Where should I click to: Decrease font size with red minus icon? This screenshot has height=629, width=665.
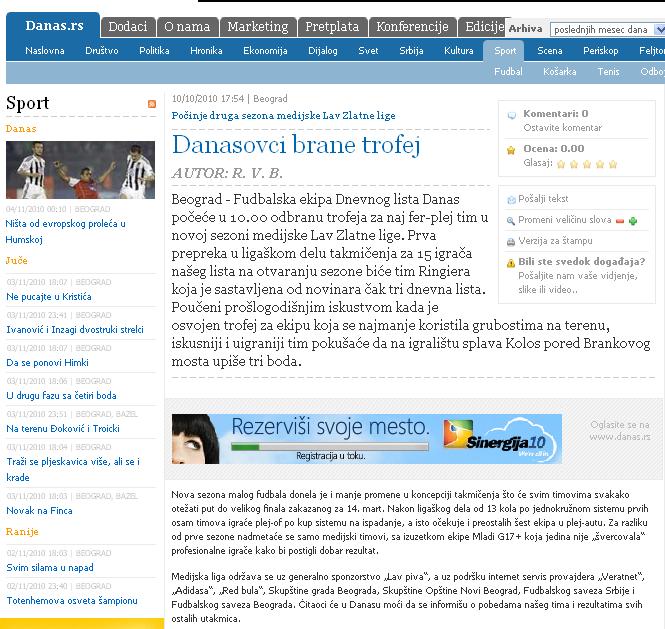[620, 221]
